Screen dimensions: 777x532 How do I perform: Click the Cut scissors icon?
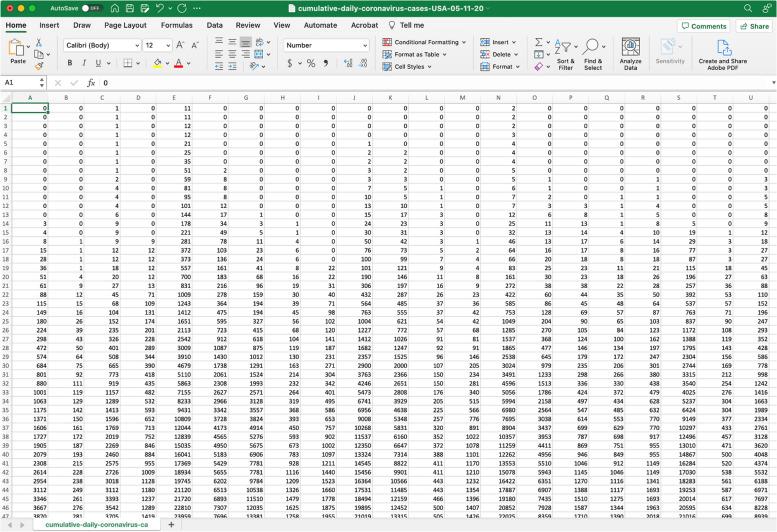pos(40,42)
